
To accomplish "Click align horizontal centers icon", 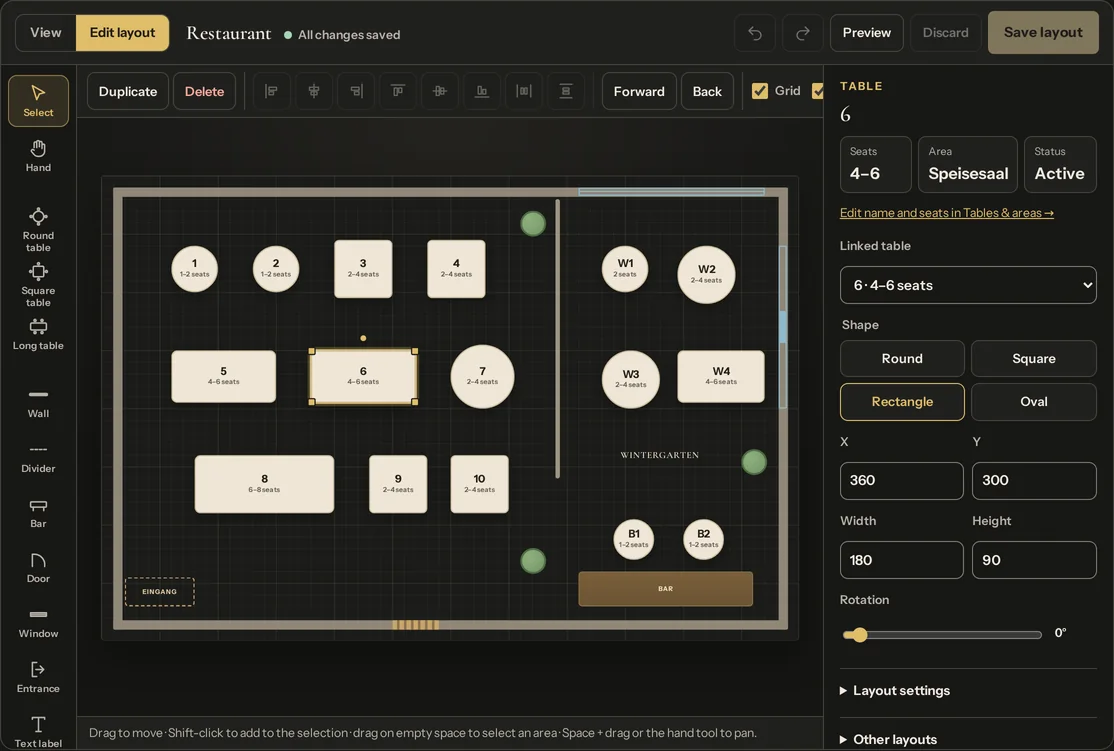I will 313,91.
